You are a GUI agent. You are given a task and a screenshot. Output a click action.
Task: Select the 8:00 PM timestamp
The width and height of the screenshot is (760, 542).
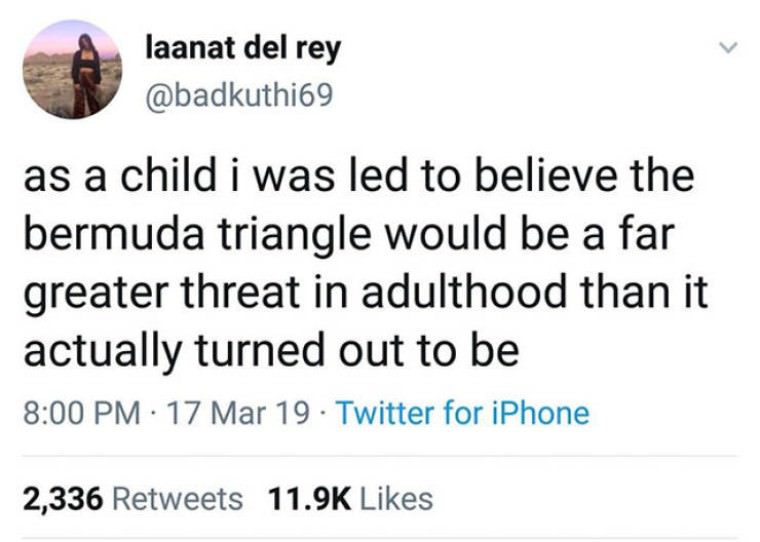coord(82,414)
